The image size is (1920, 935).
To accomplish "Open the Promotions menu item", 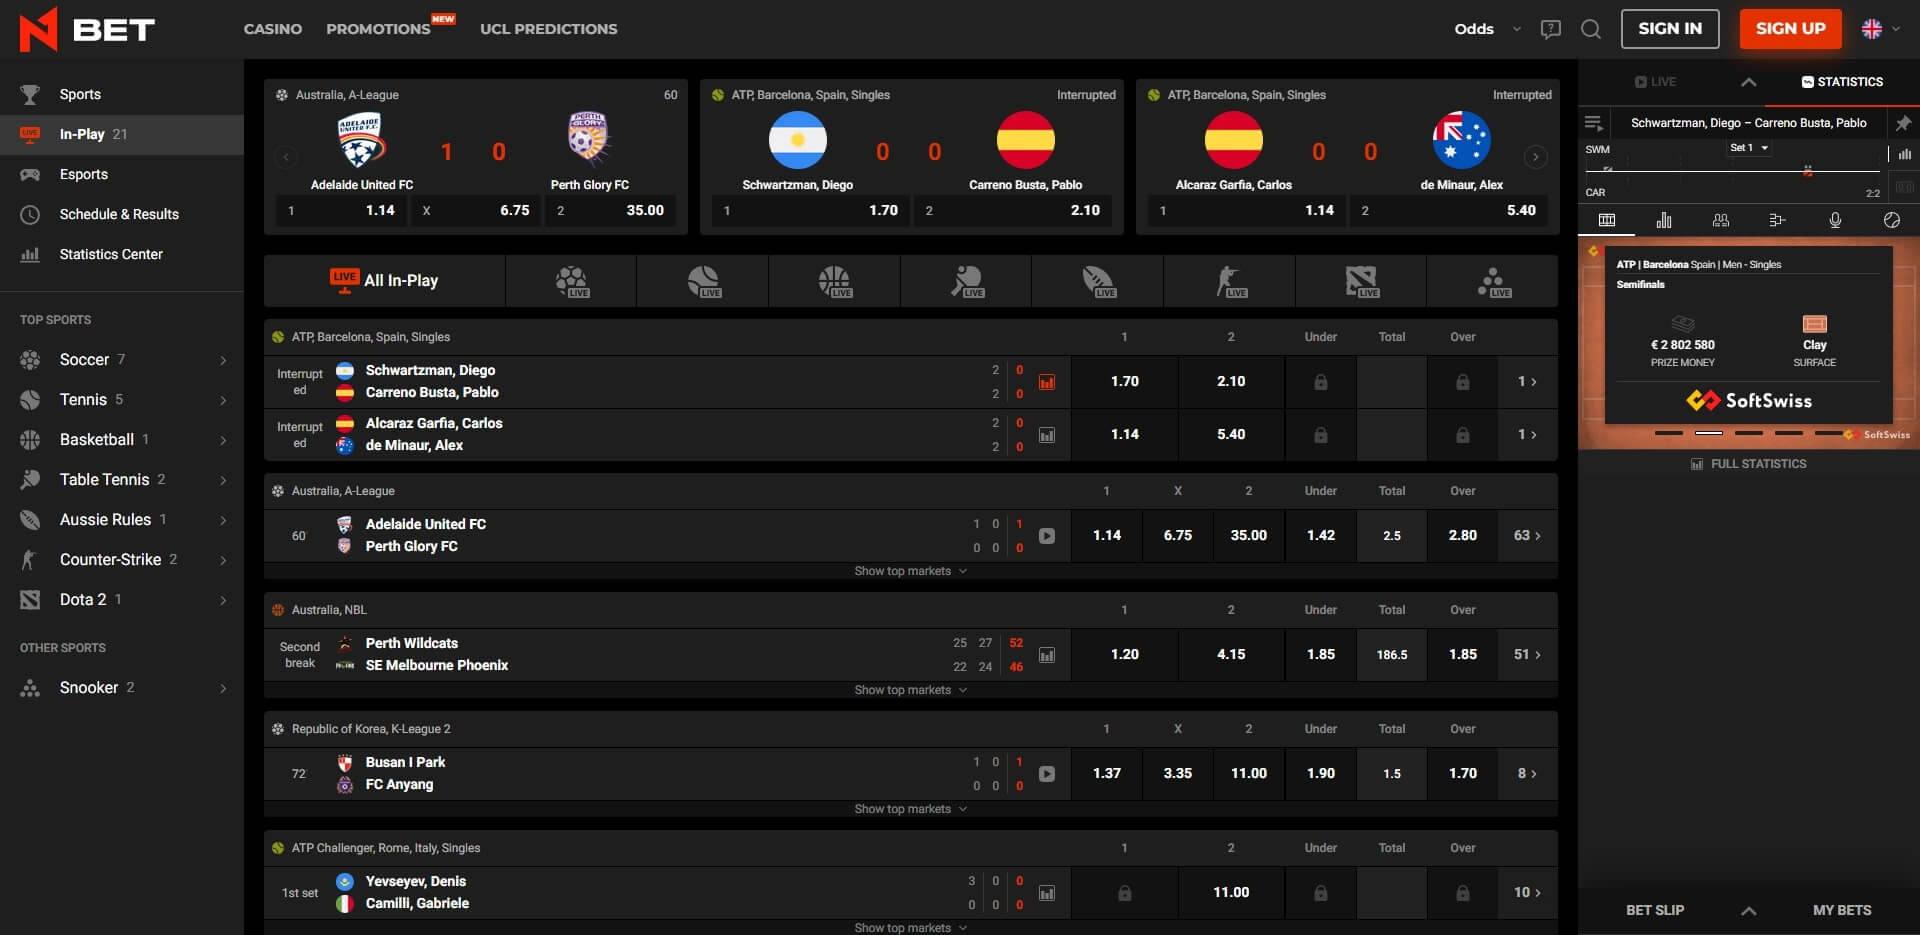I will 378,29.
